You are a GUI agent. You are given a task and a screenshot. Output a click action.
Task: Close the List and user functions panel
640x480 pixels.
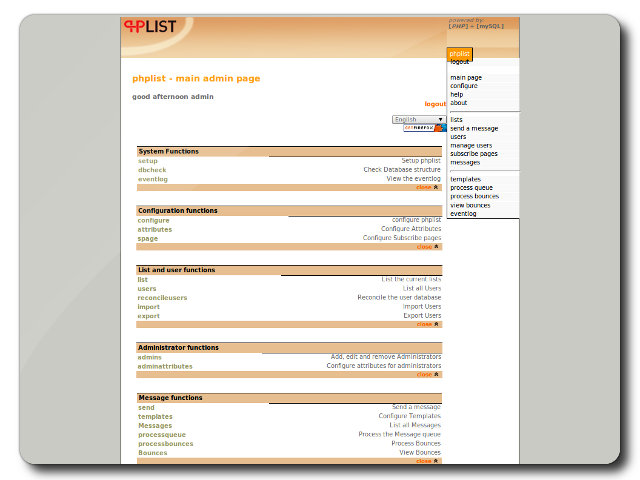click(427, 324)
